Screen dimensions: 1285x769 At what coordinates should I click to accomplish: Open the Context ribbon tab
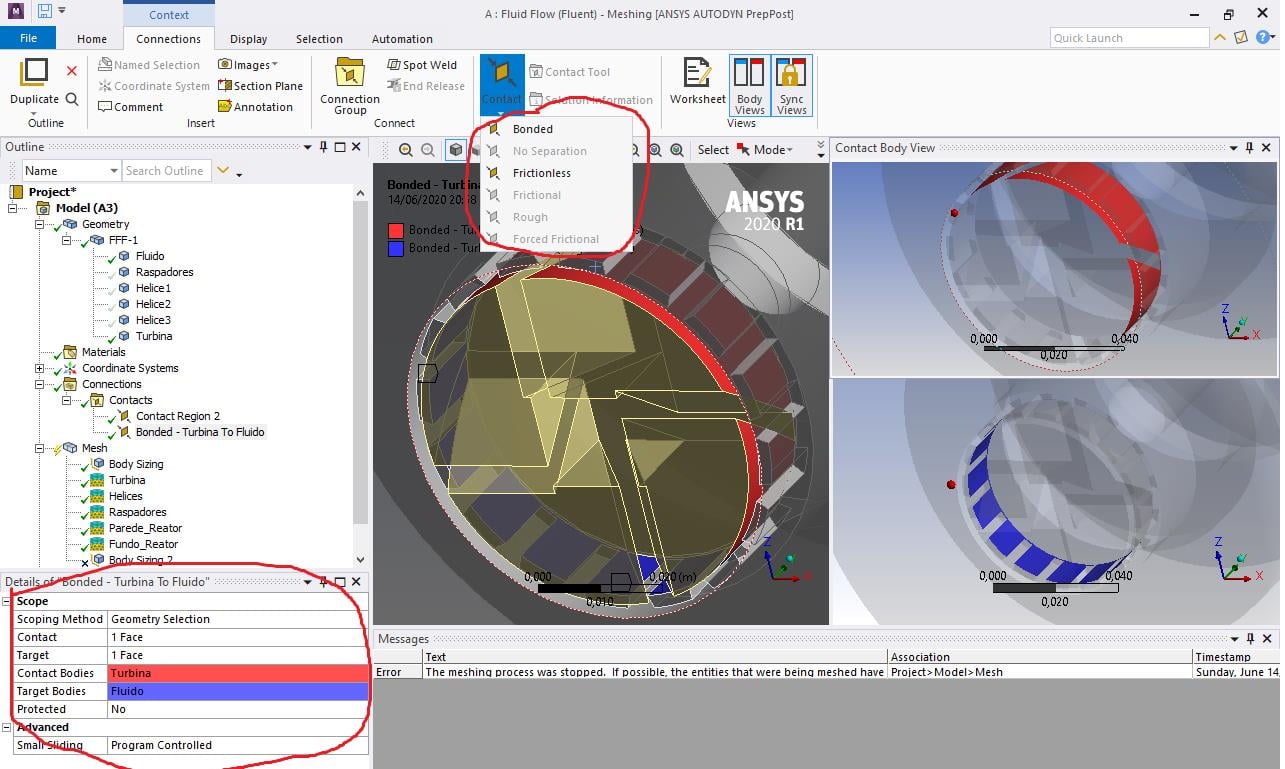coord(169,14)
